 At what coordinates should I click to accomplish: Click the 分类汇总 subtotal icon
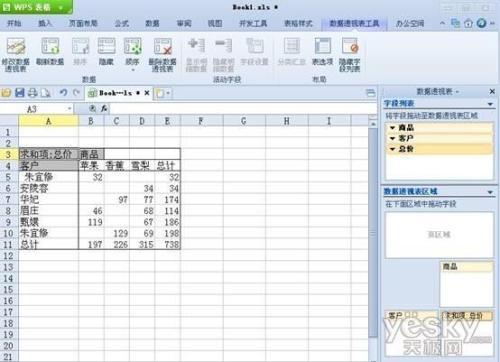[292, 46]
